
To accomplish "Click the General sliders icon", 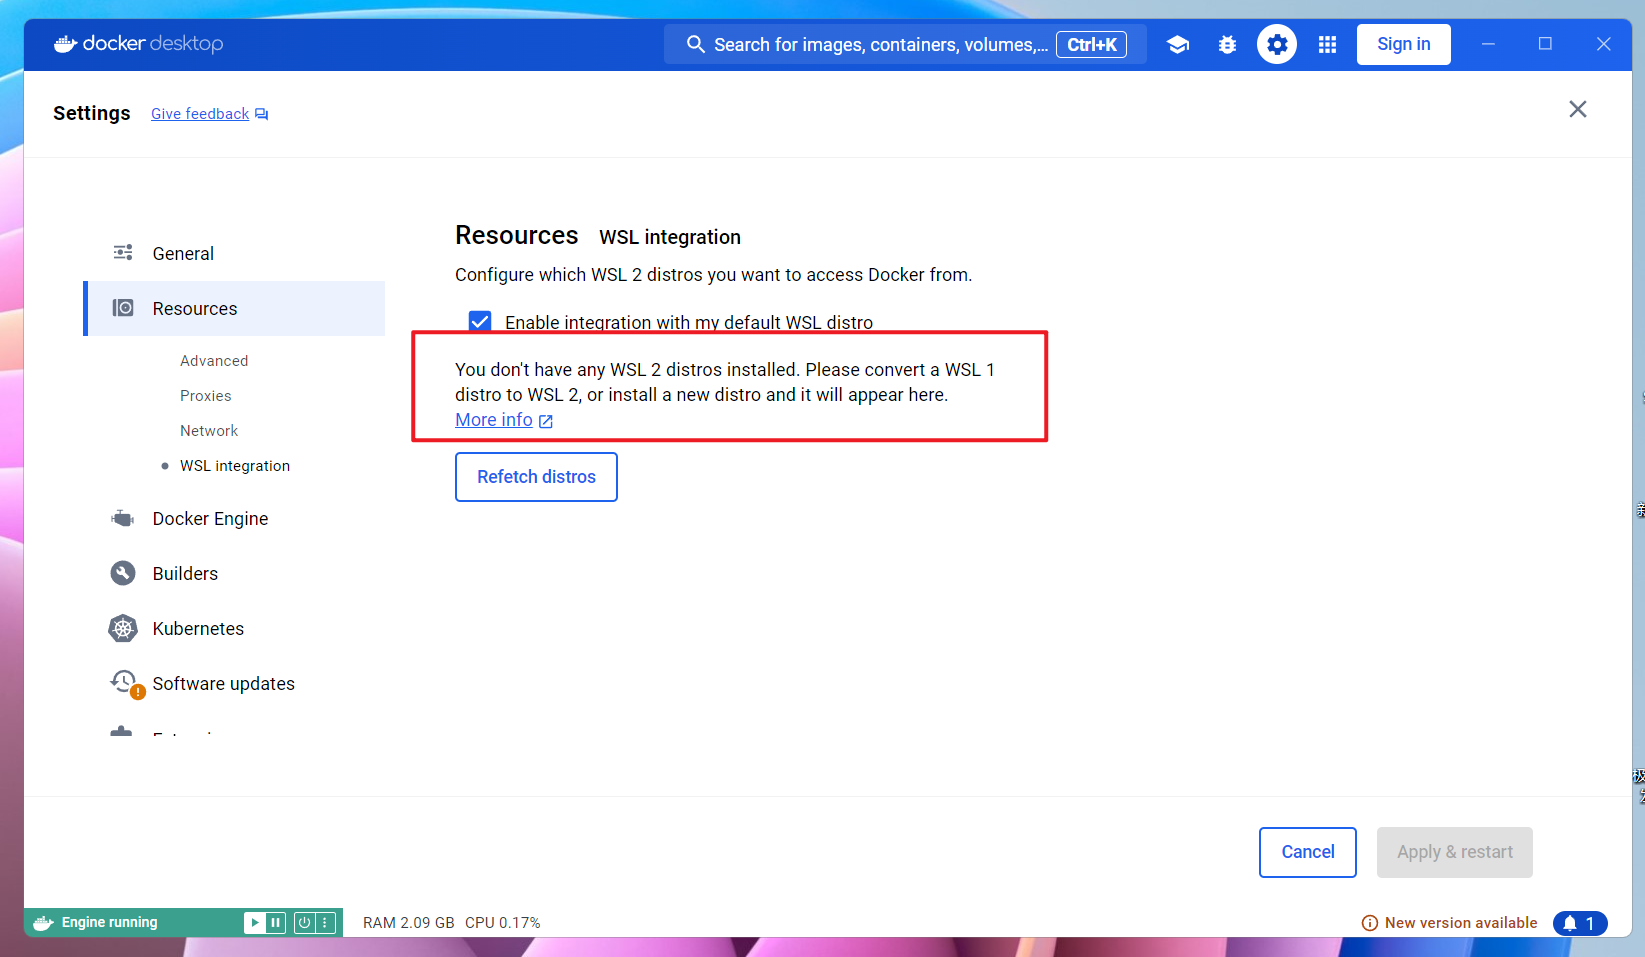I will [x=123, y=253].
